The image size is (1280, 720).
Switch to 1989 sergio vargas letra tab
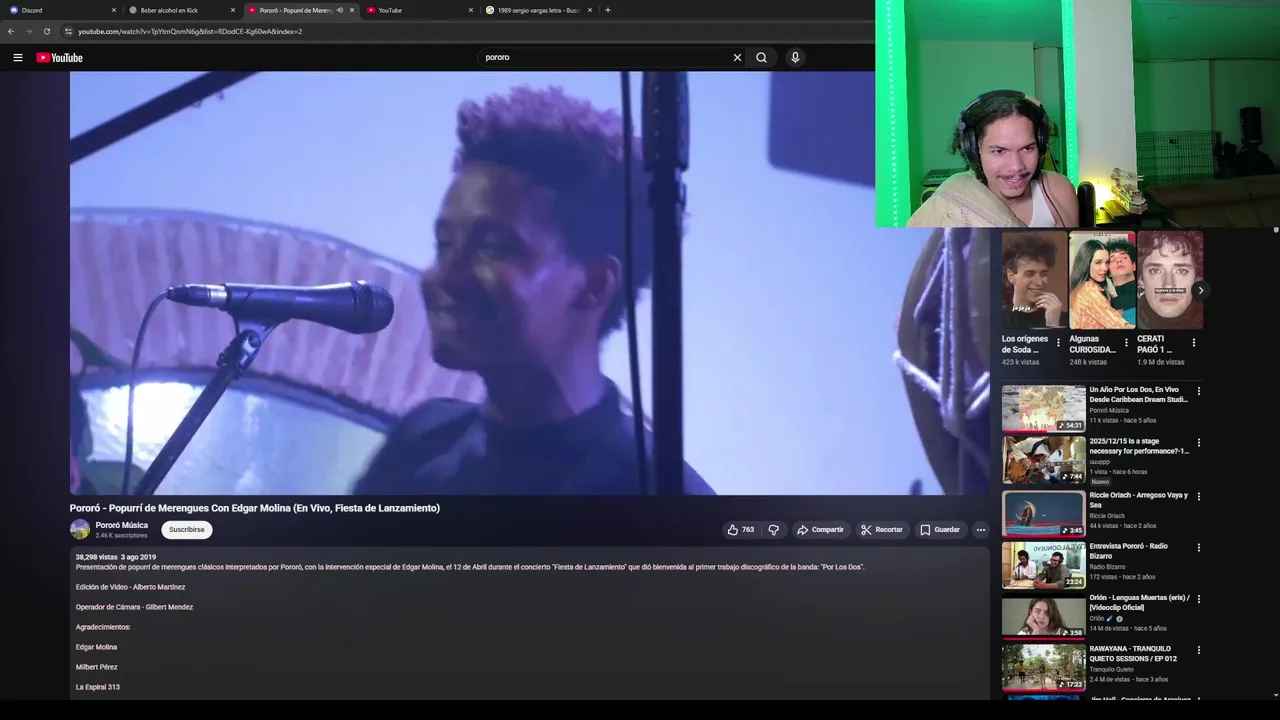pyautogui.click(x=537, y=10)
